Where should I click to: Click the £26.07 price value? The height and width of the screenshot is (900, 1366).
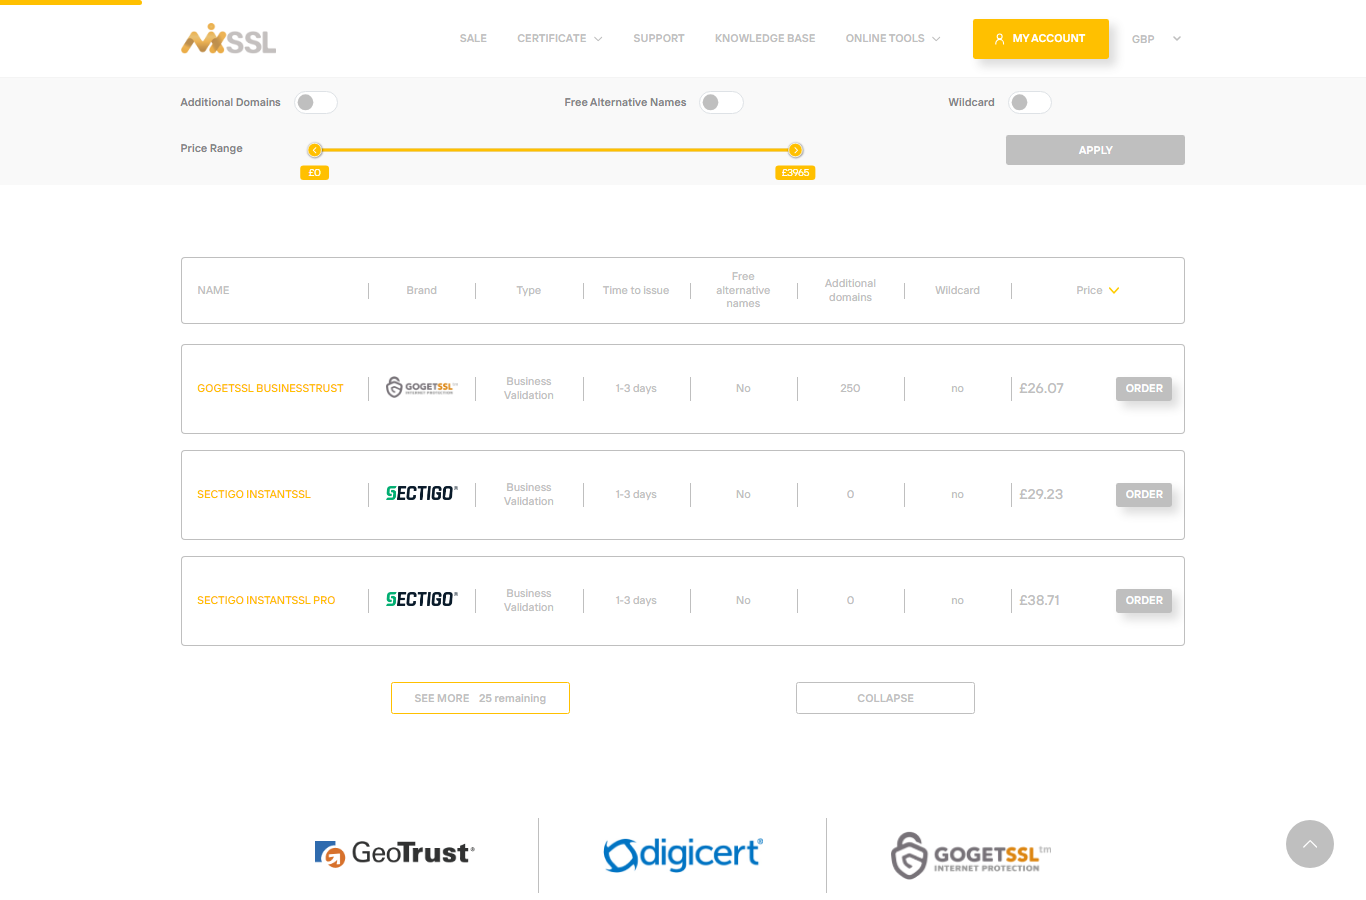pos(1041,388)
